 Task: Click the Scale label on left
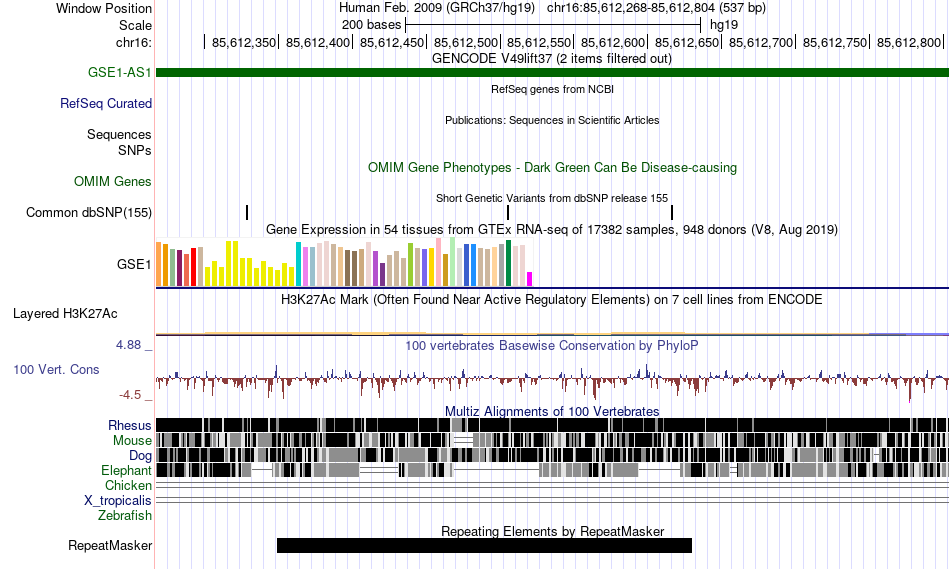point(135,25)
